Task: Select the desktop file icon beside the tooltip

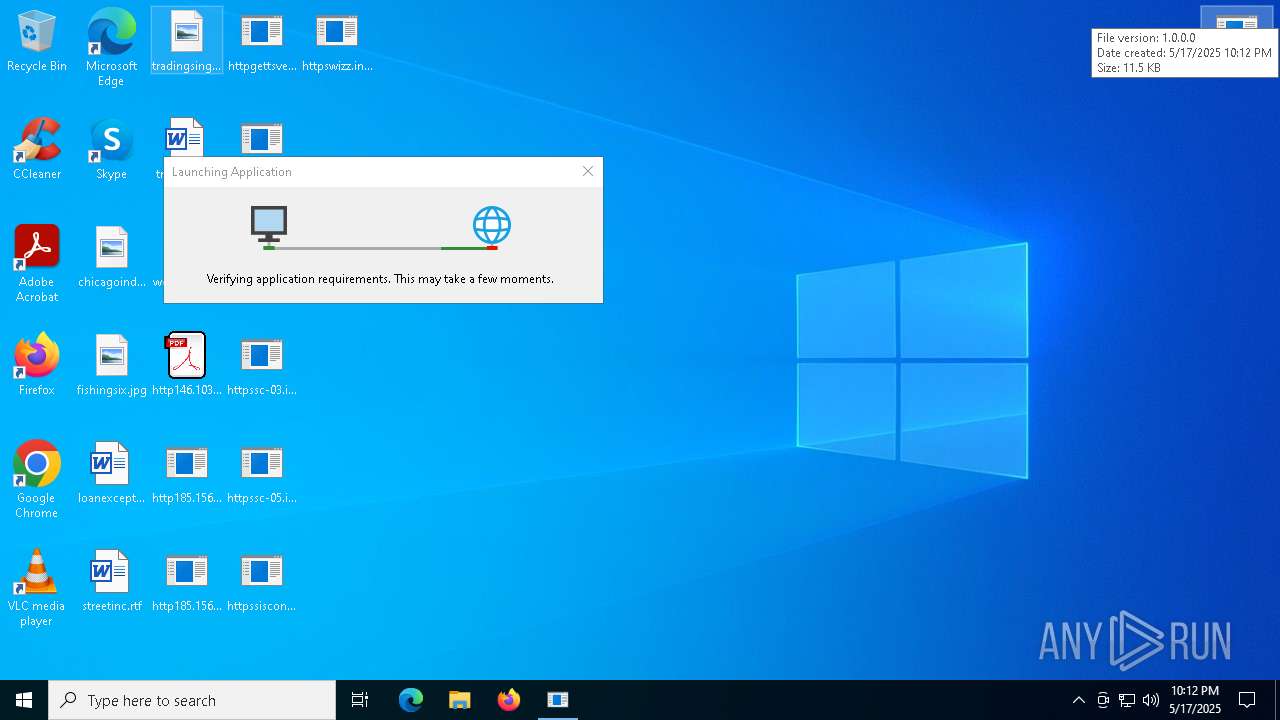Action: (1236, 20)
